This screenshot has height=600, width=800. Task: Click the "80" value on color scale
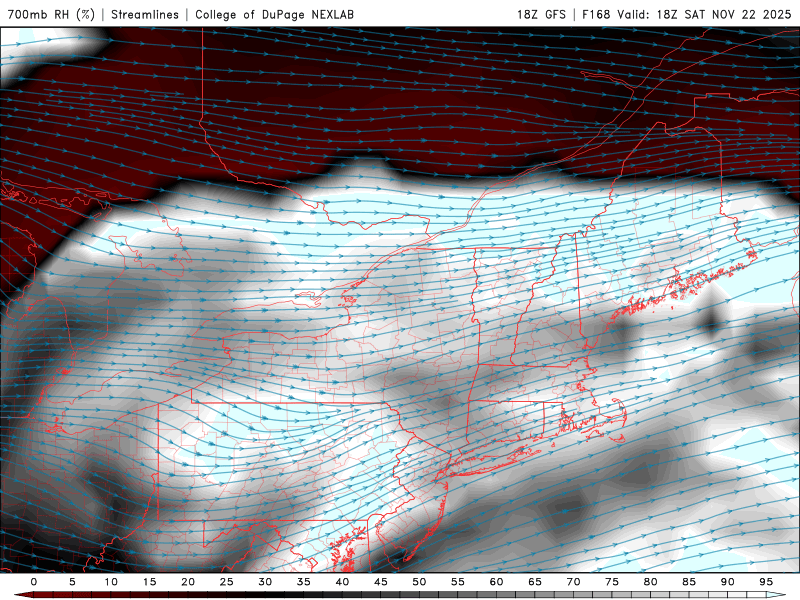coord(650,582)
